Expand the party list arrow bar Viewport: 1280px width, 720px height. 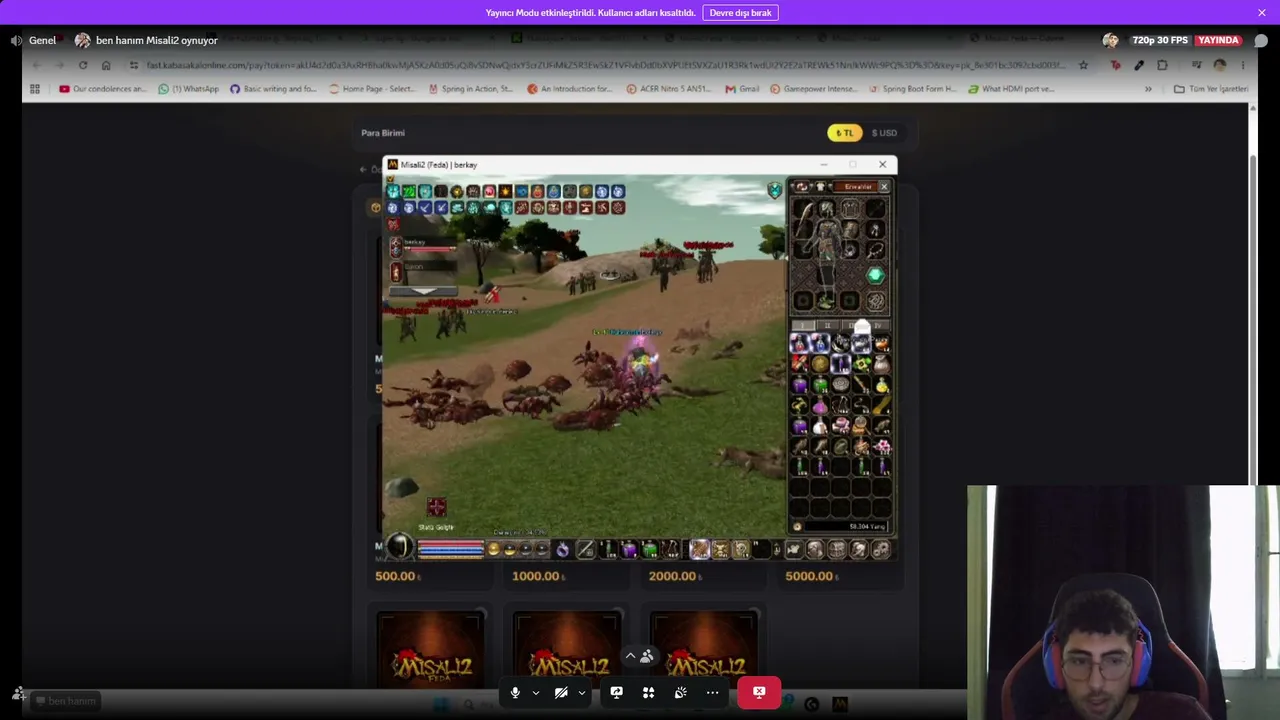click(x=423, y=291)
